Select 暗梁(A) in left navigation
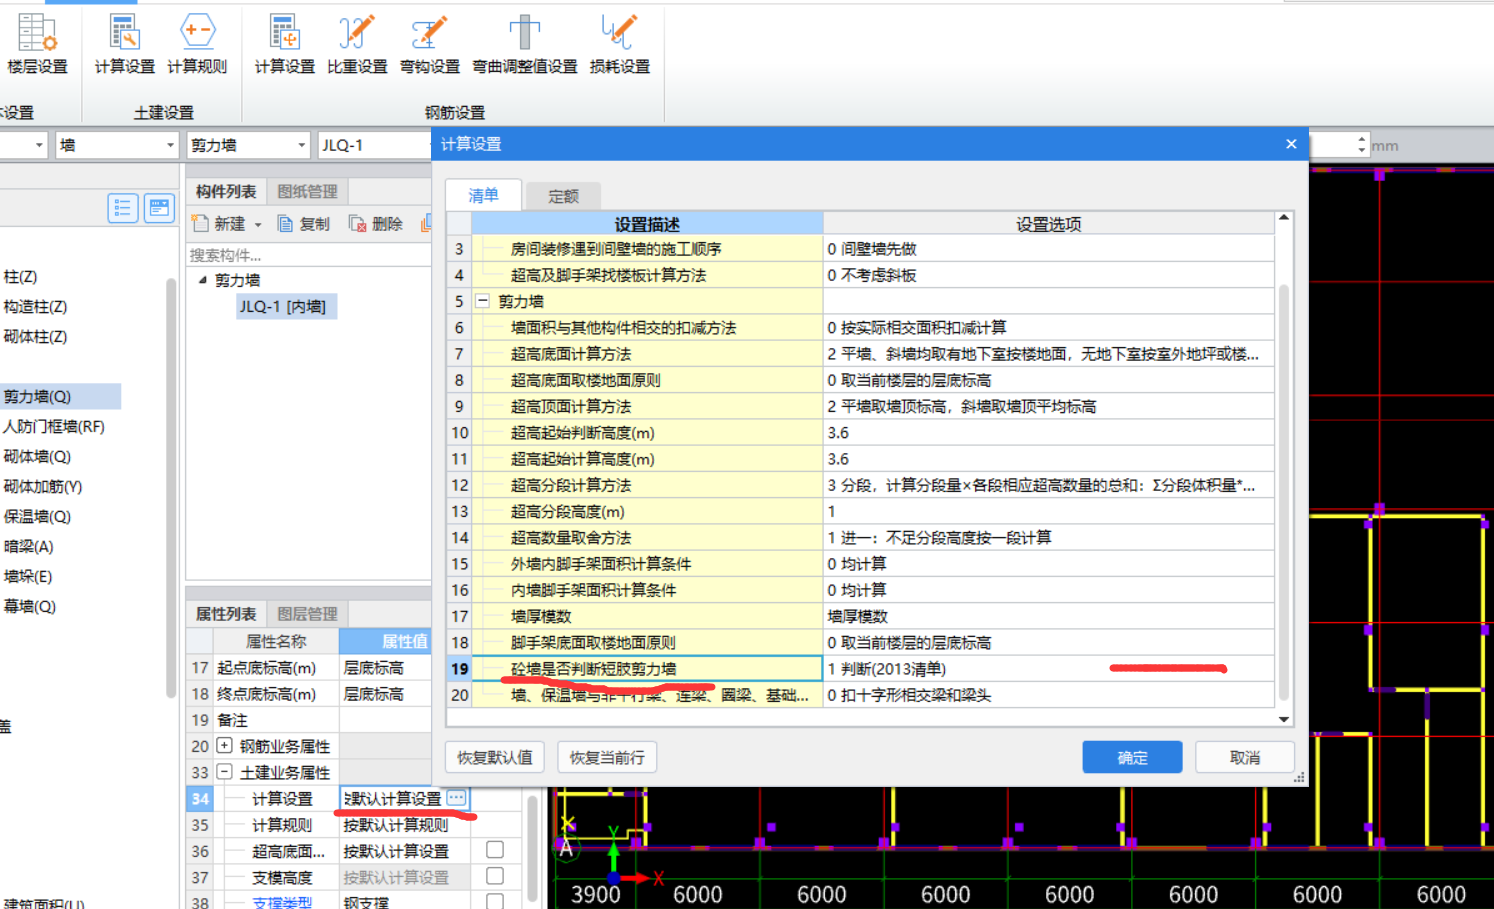The image size is (1494, 909). (x=29, y=546)
